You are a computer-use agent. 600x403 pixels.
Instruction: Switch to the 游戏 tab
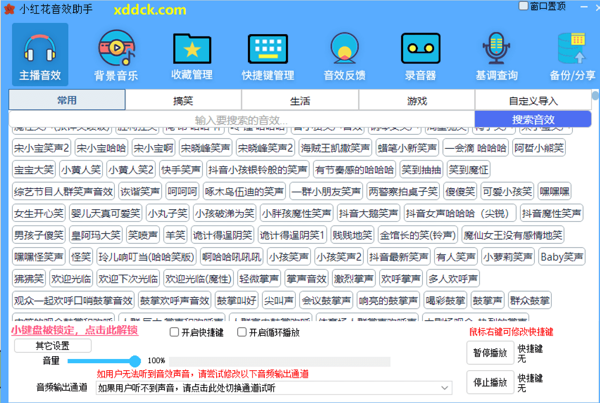click(x=416, y=101)
